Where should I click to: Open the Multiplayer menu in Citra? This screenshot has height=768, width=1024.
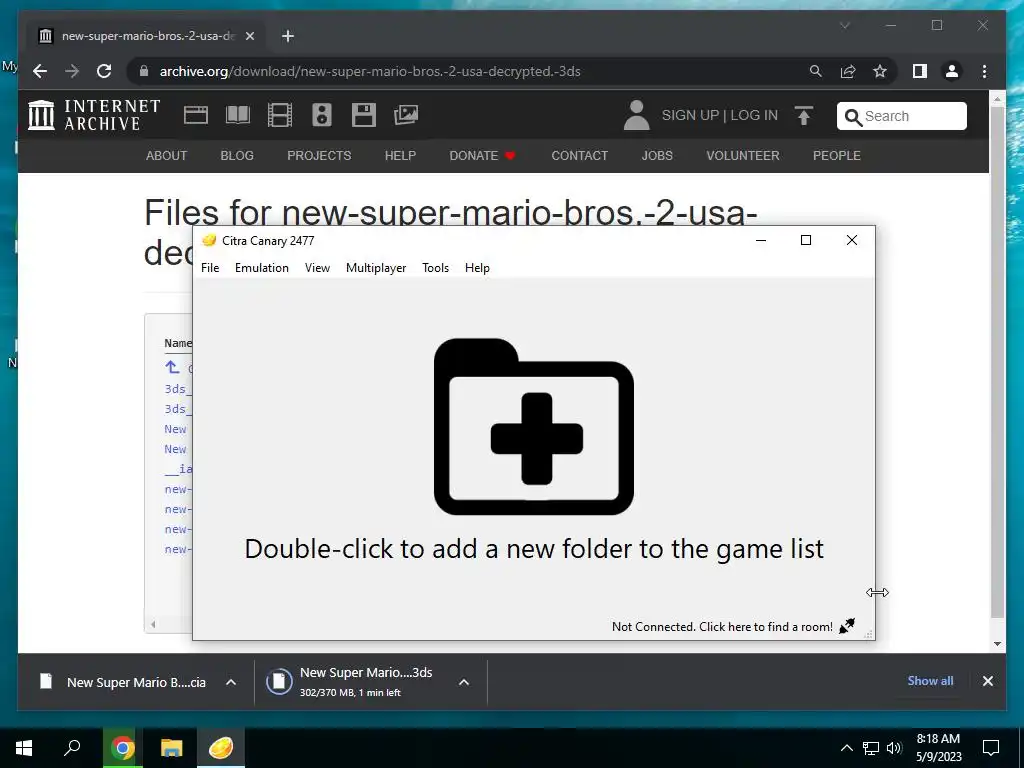click(x=376, y=268)
